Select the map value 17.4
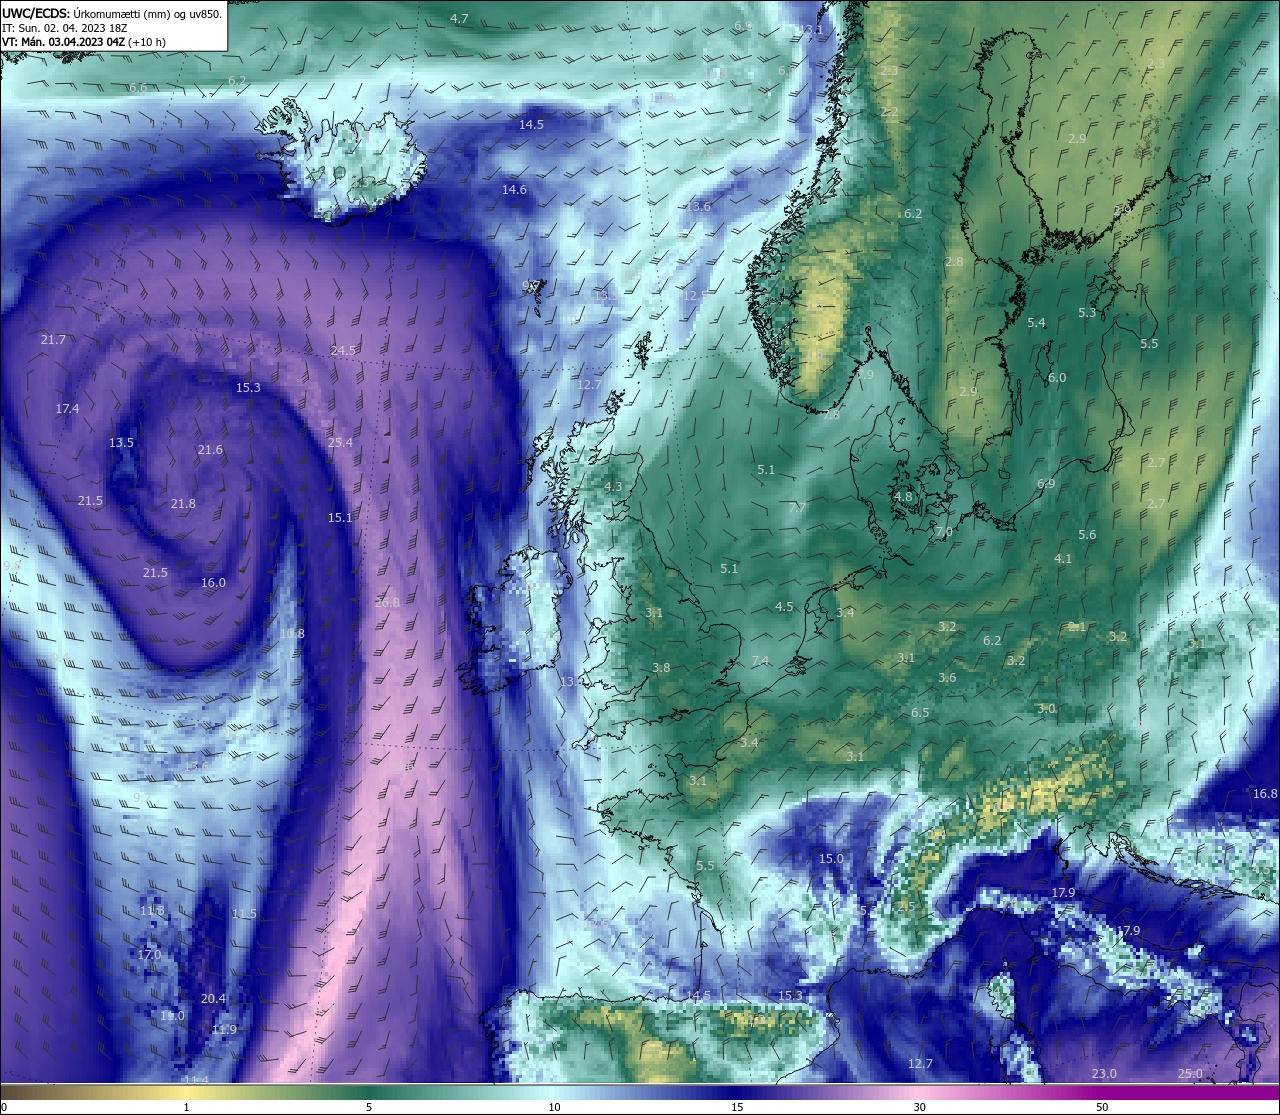Screen dimensions: 1280x1115 click(67, 409)
